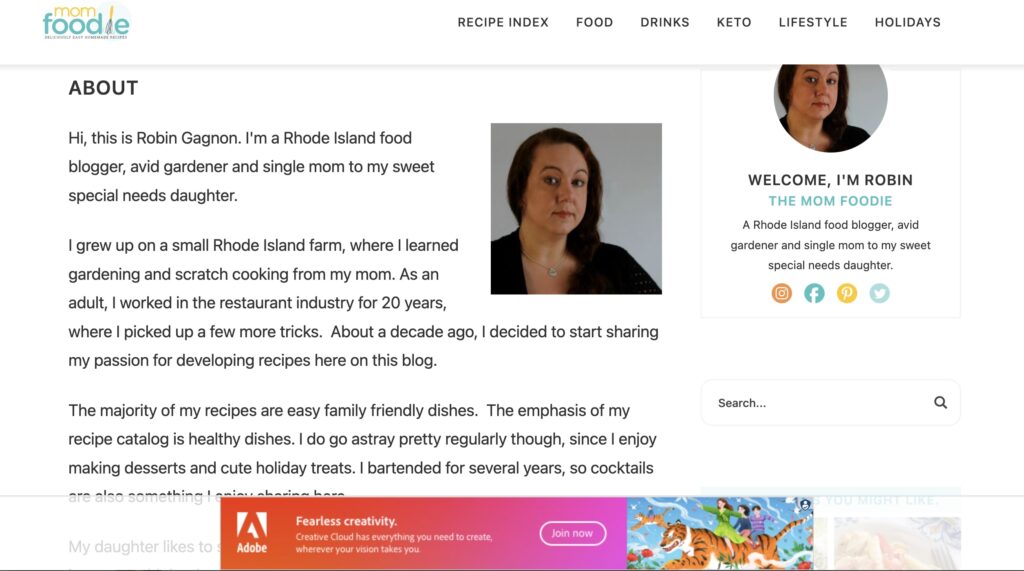Click Robin's square portrait in the article

[x=576, y=208]
